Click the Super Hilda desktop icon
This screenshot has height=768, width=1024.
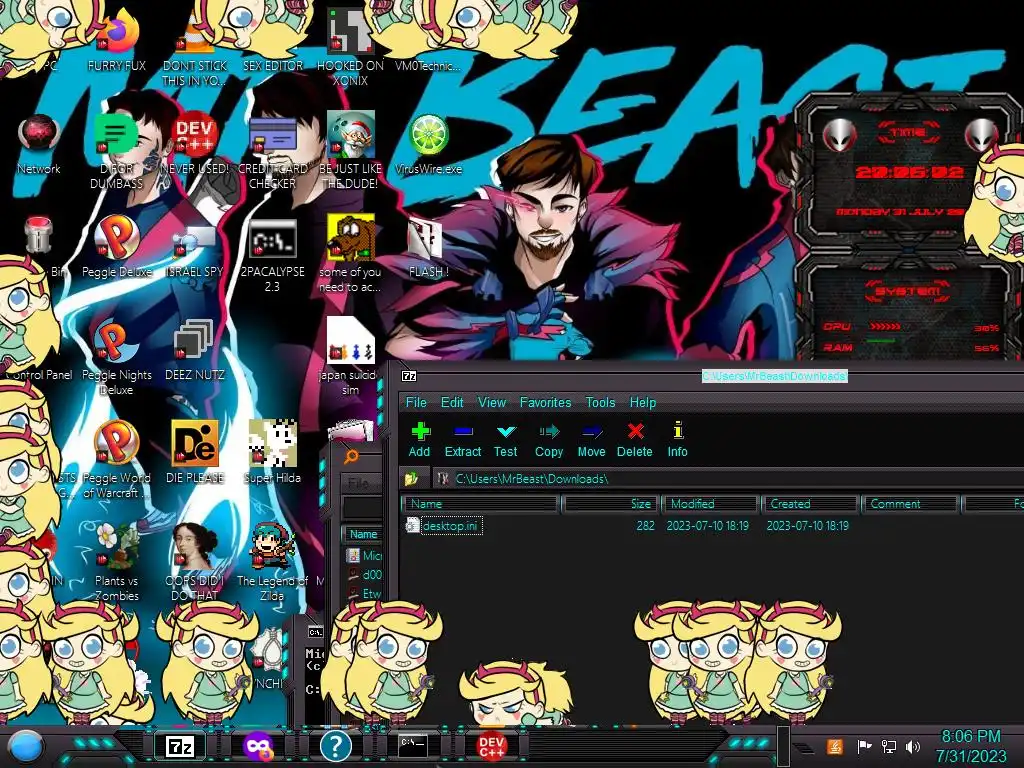pos(272,452)
